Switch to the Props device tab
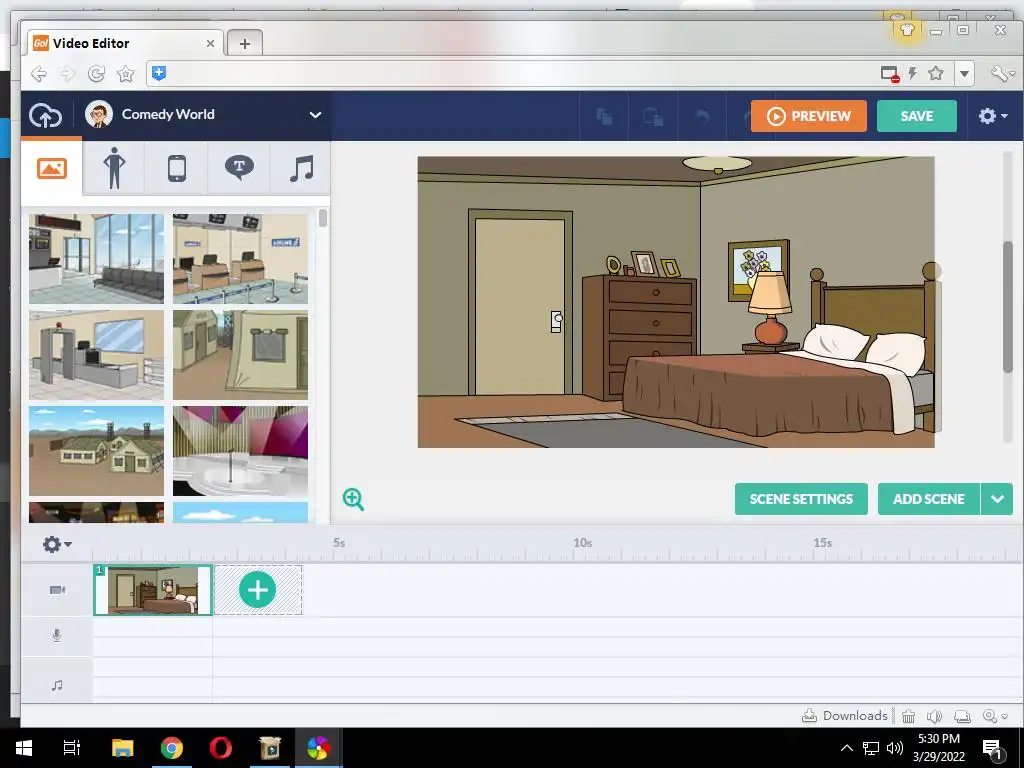Image resolution: width=1024 pixels, height=768 pixels. tap(176, 168)
